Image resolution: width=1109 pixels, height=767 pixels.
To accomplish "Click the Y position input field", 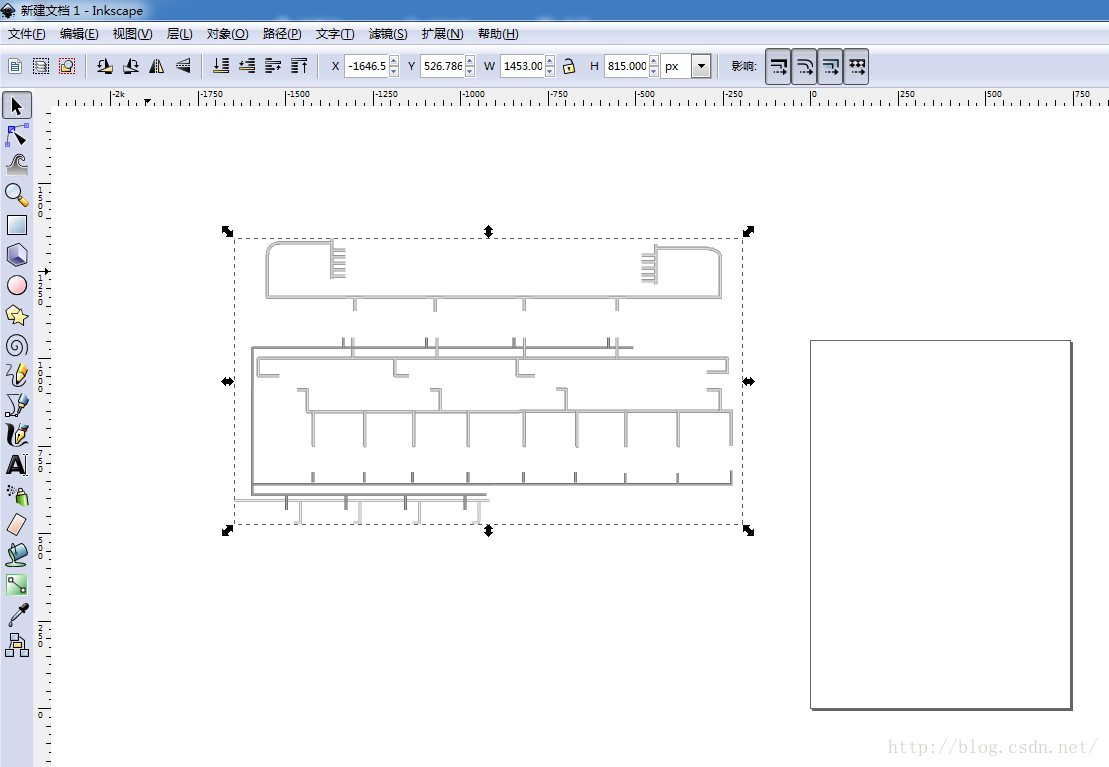I will (x=443, y=67).
